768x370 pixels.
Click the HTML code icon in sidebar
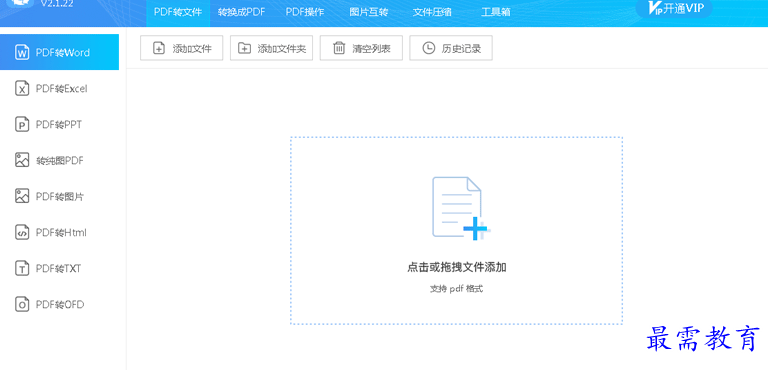pos(22,232)
